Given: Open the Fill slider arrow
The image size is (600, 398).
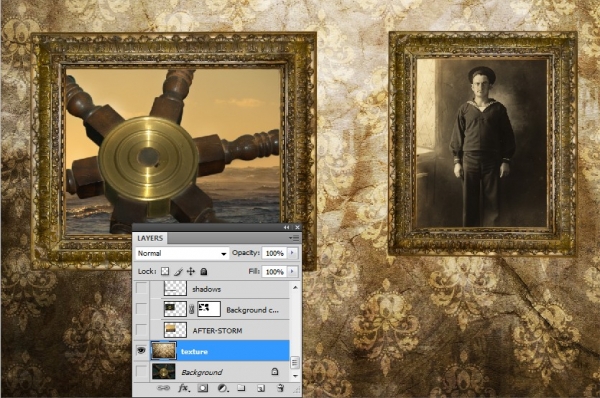Looking at the screenshot, I should point(293,271).
